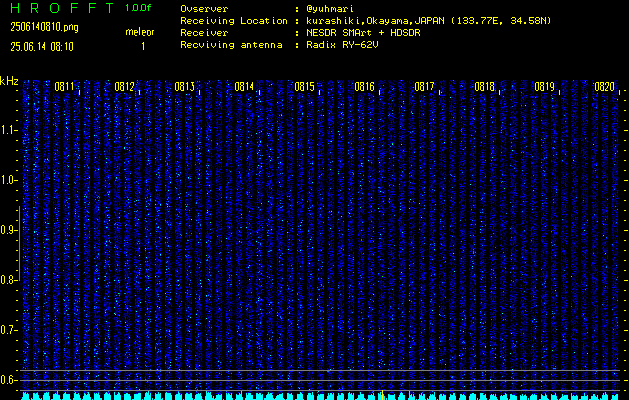Screen dimensions: 629x400
Task: Click the 0814 time marker
Action: (x=244, y=87)
